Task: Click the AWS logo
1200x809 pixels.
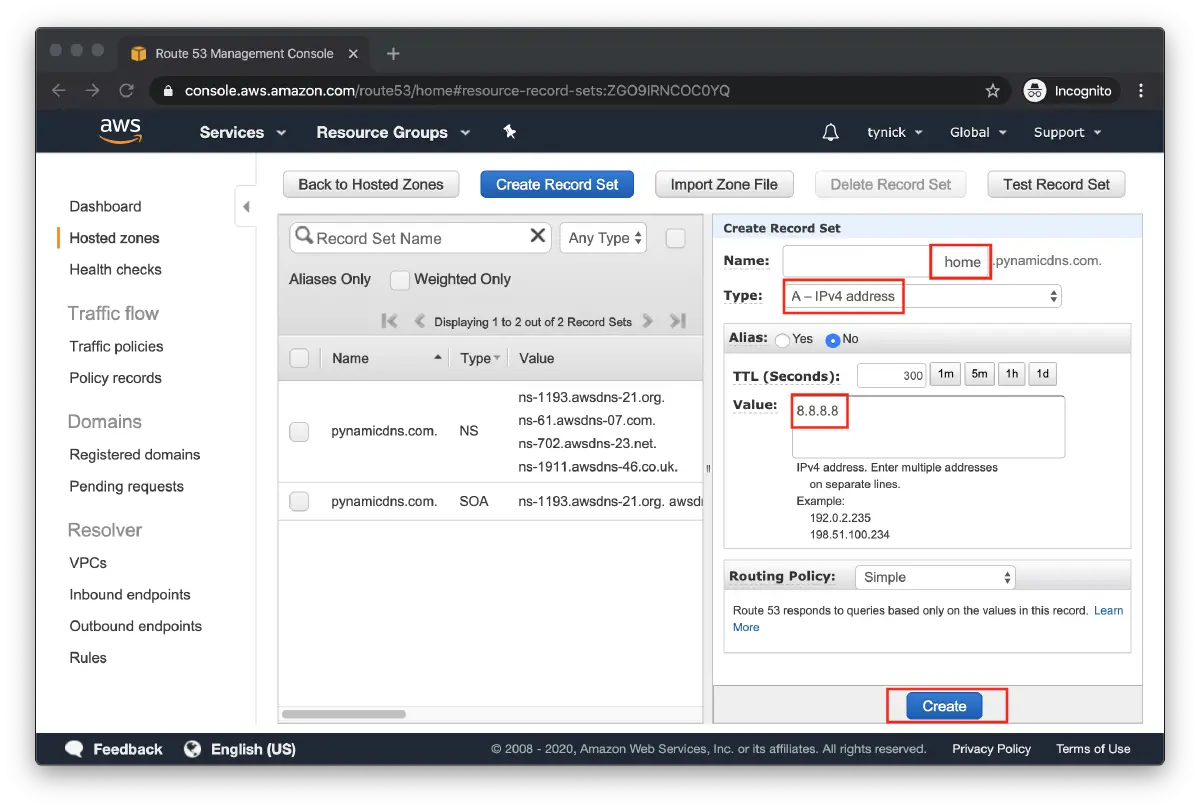Action: (120, 131)
